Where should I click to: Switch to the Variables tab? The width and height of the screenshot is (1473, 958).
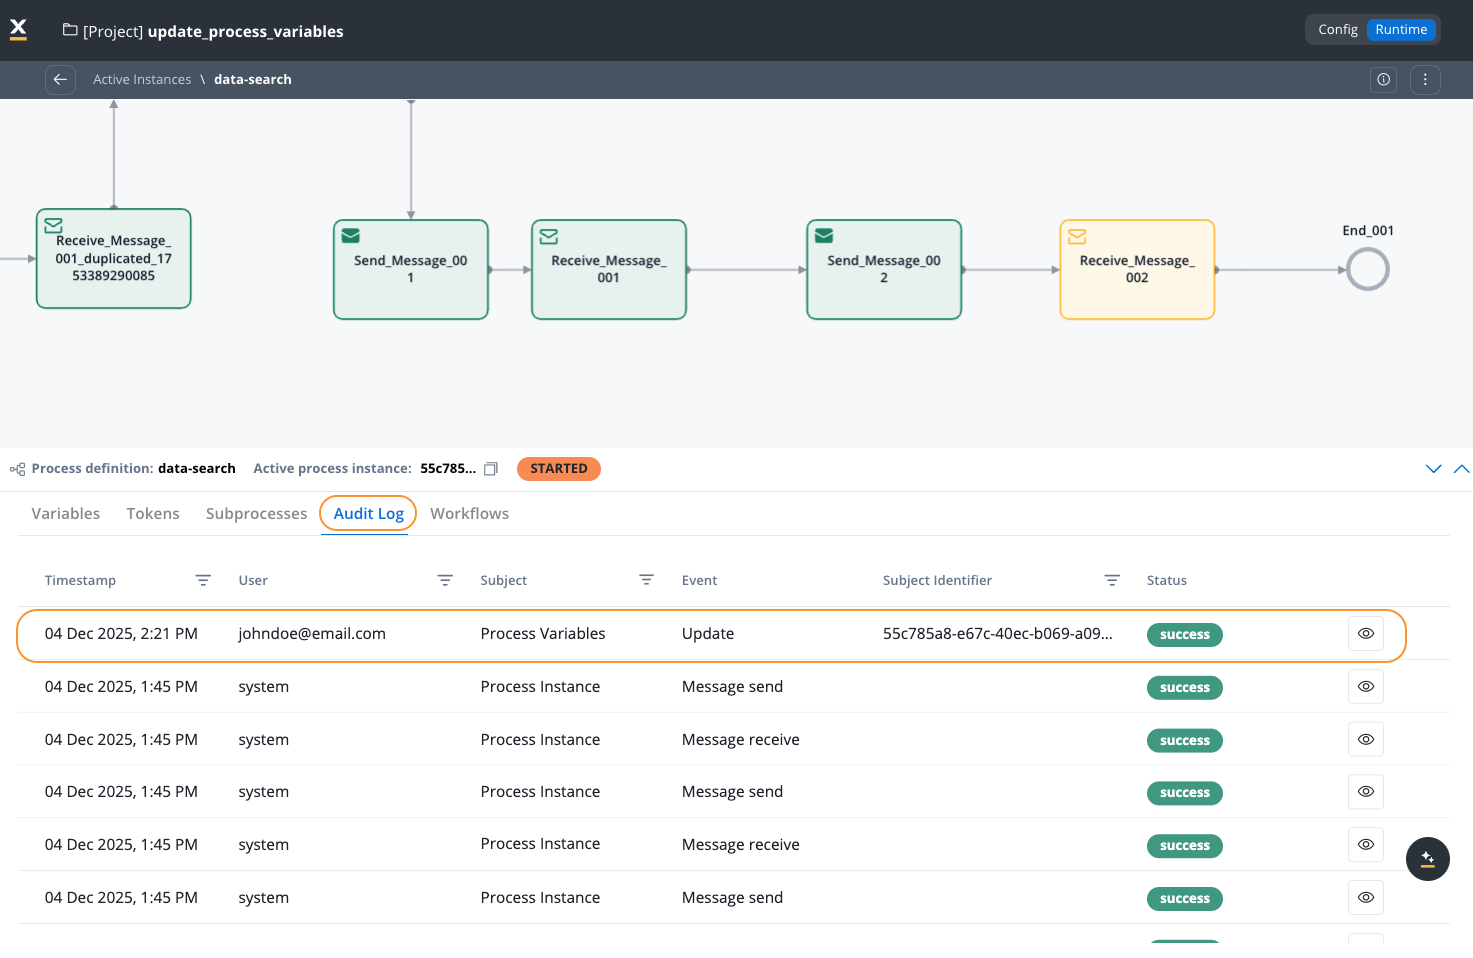tap(66, 514)
